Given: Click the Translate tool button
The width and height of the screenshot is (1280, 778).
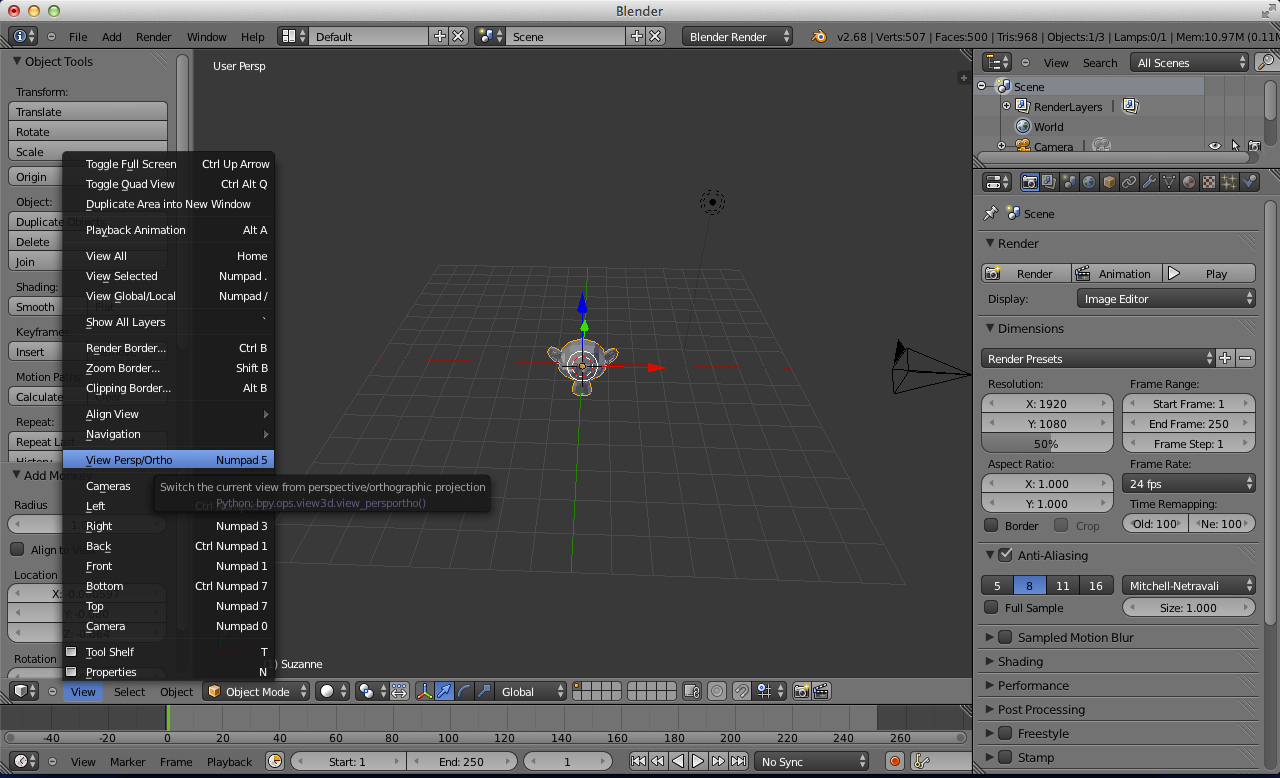Looking at the screenshot, I should click(88, 112).
